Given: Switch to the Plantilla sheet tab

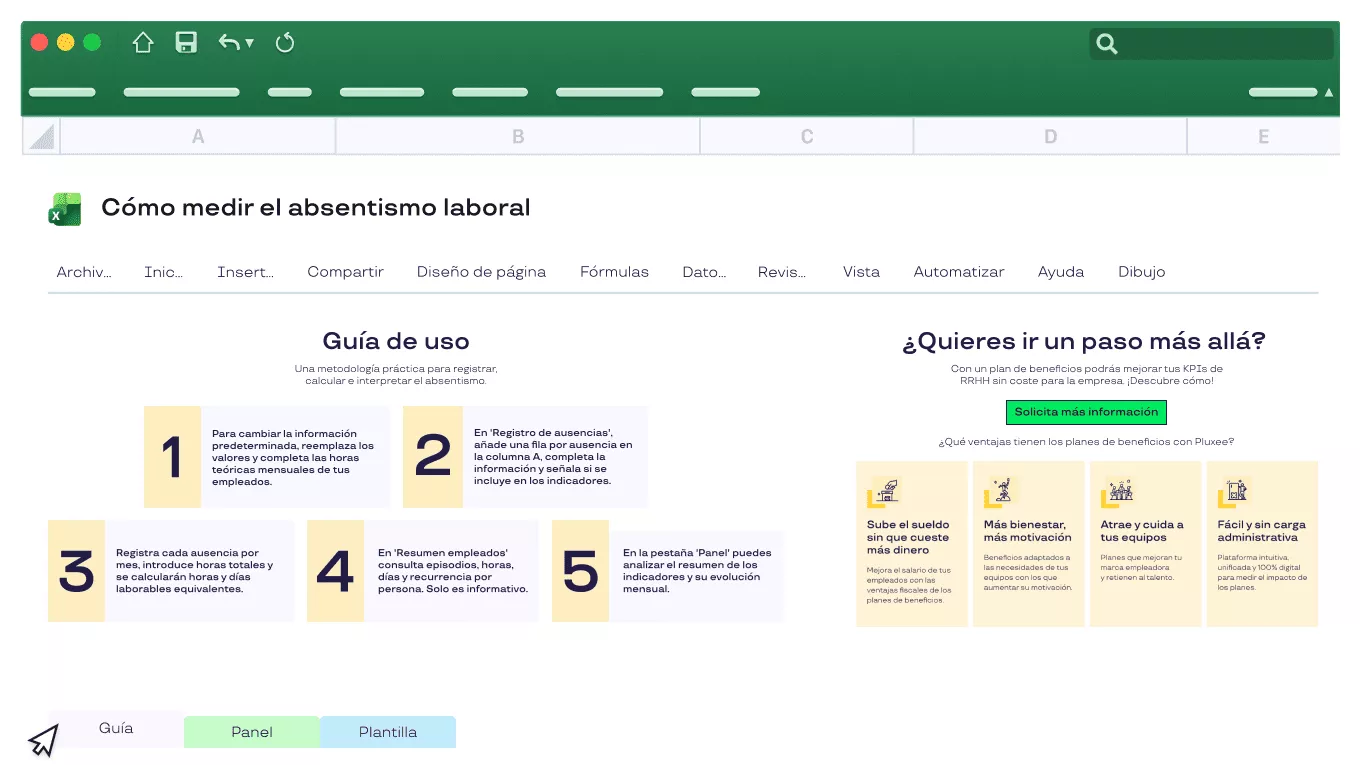Looking at the screenshot, I should 388,732.
